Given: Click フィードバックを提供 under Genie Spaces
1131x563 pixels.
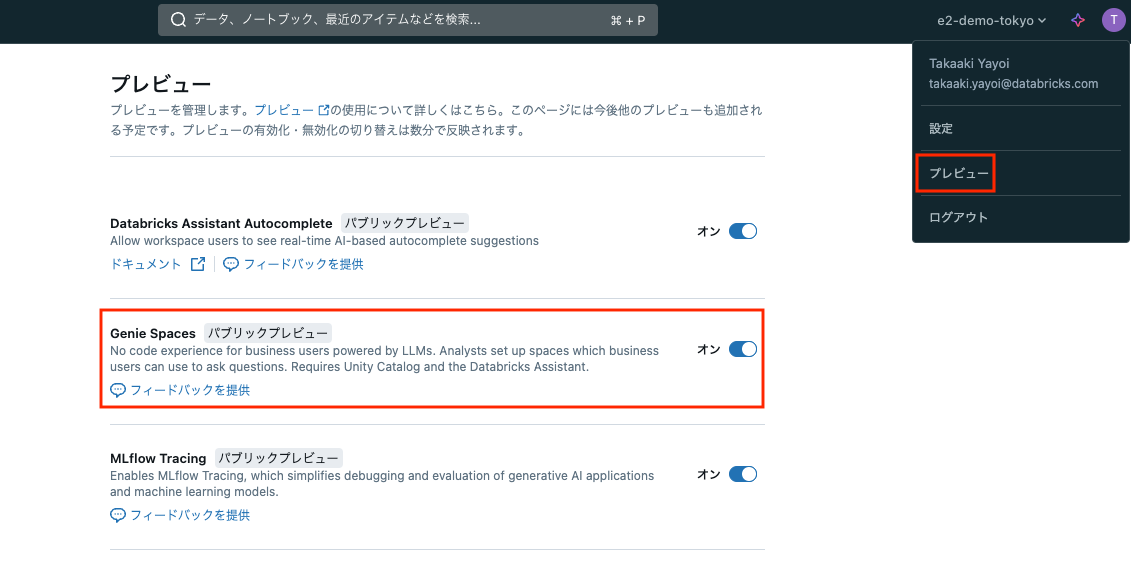Looking at the screenshot, I should pyautogui.click(x=190, y=390).
